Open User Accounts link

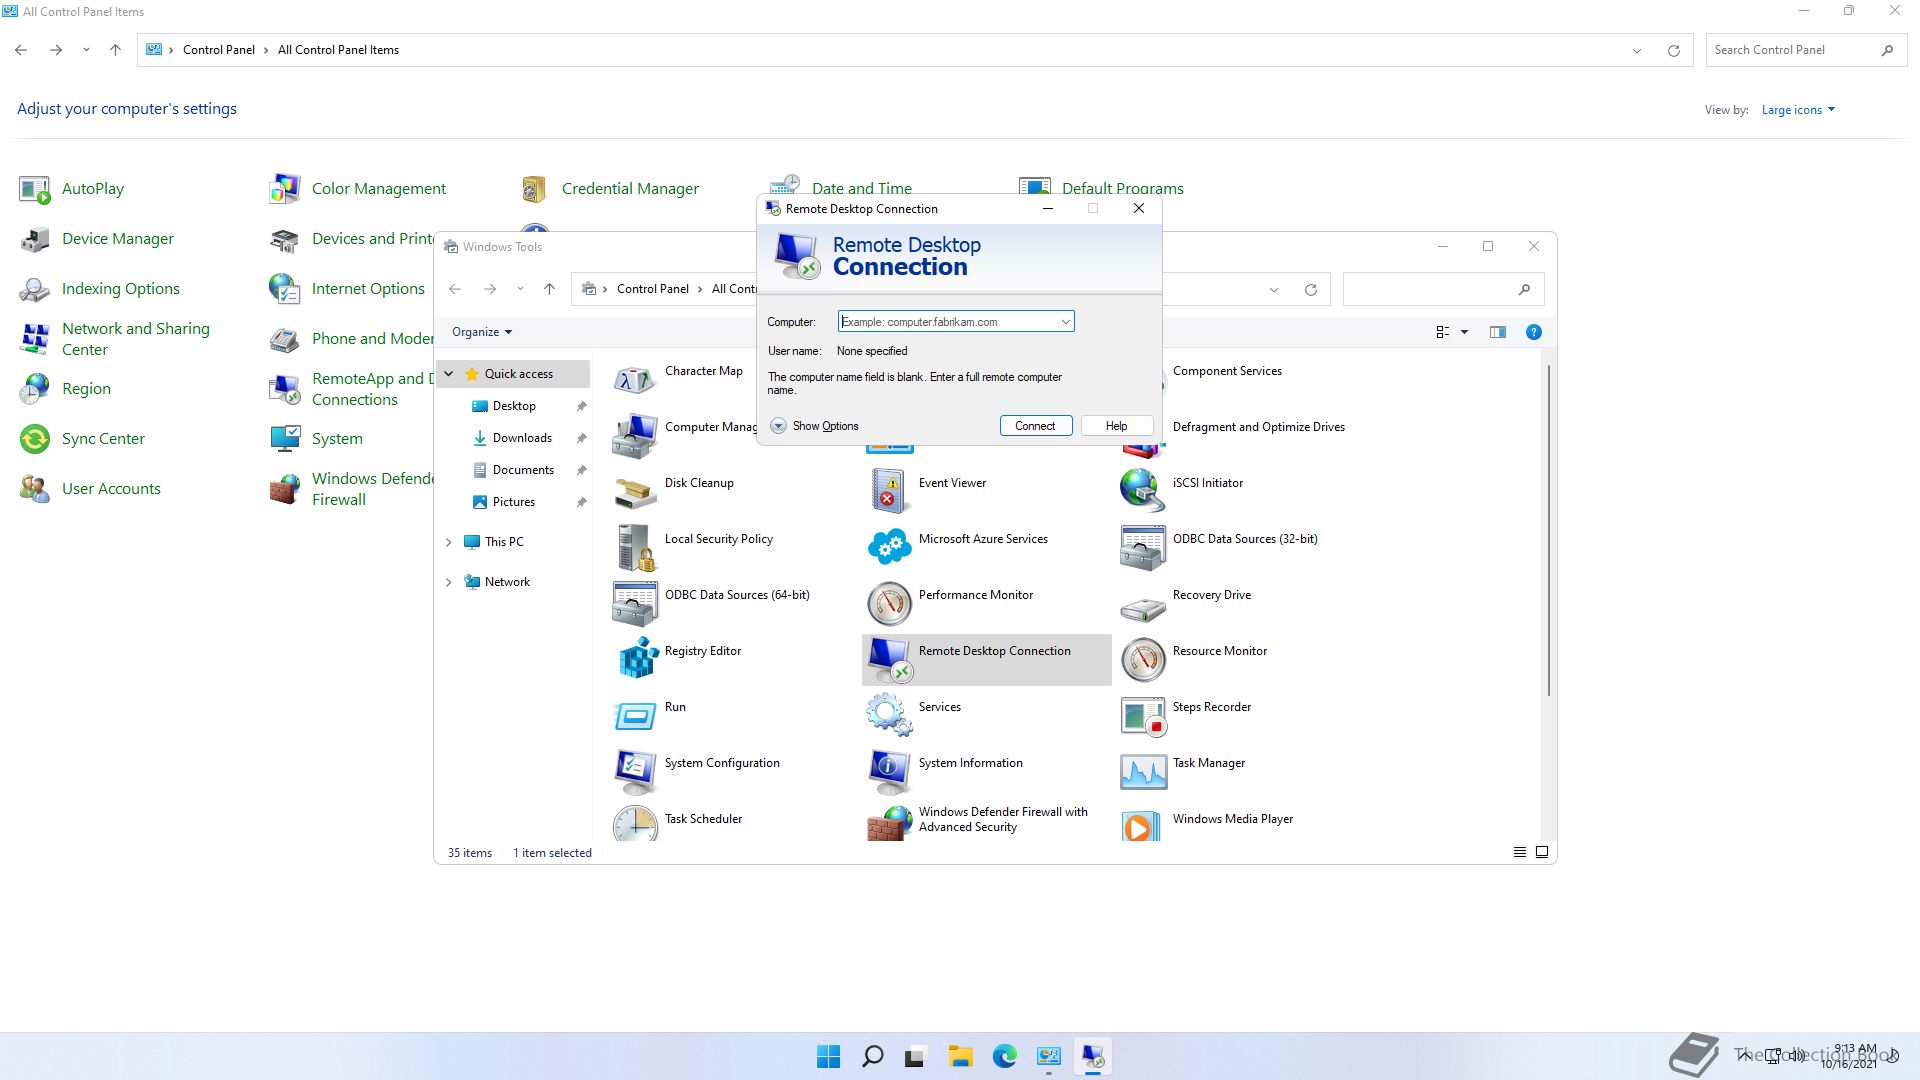111,488
